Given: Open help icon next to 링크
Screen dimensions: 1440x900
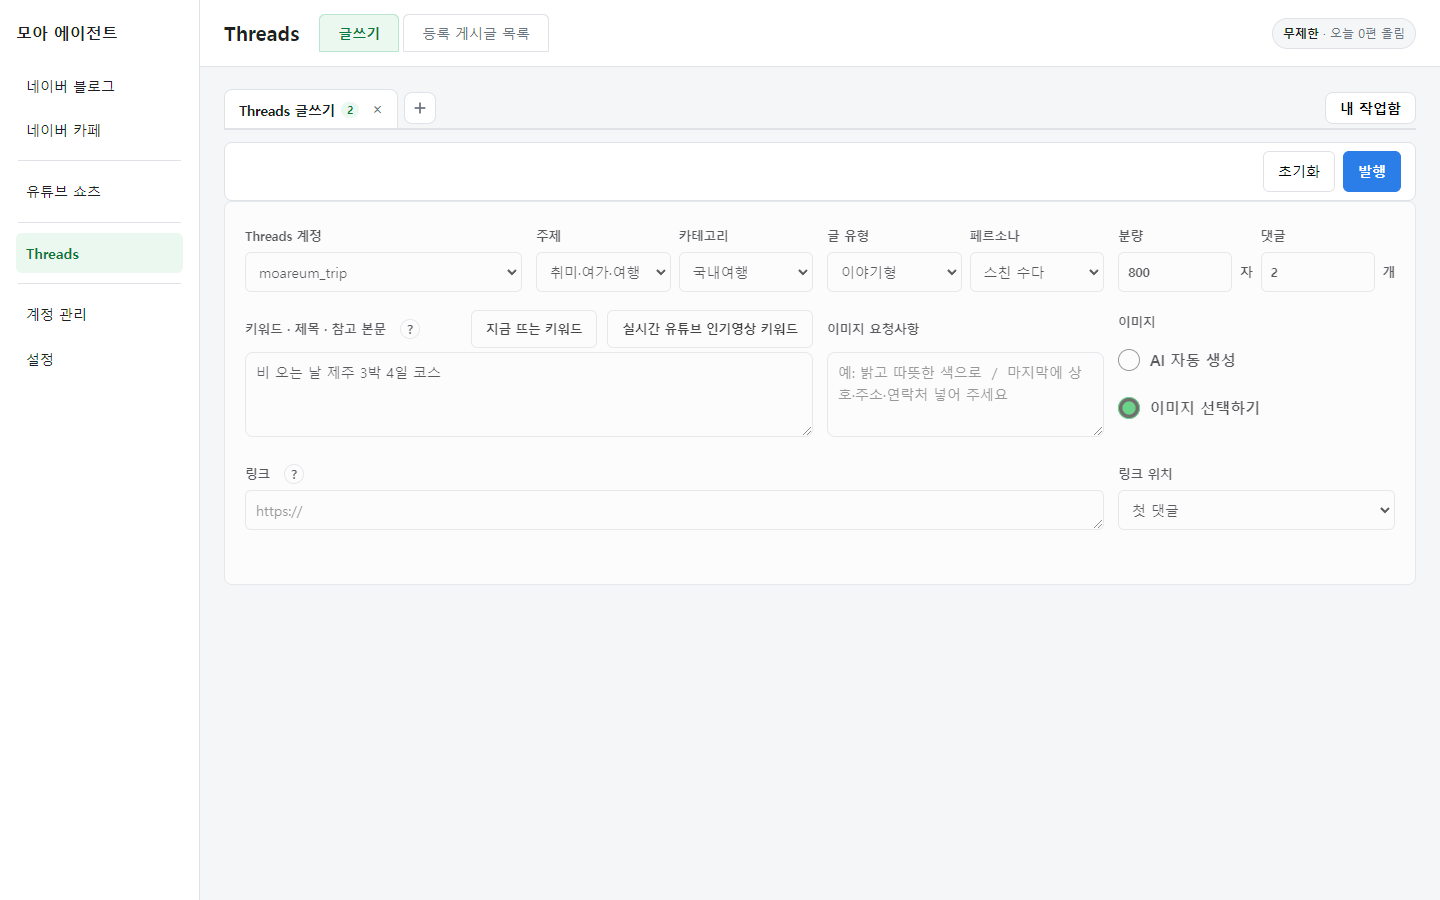Looking at the screenshot, I should tap(294, 474).
